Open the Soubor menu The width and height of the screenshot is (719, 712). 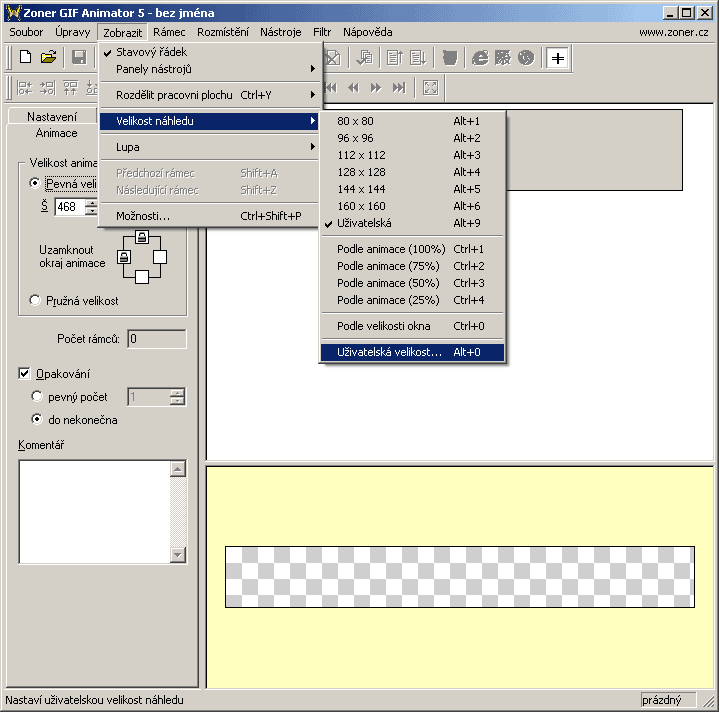(26, 32)
